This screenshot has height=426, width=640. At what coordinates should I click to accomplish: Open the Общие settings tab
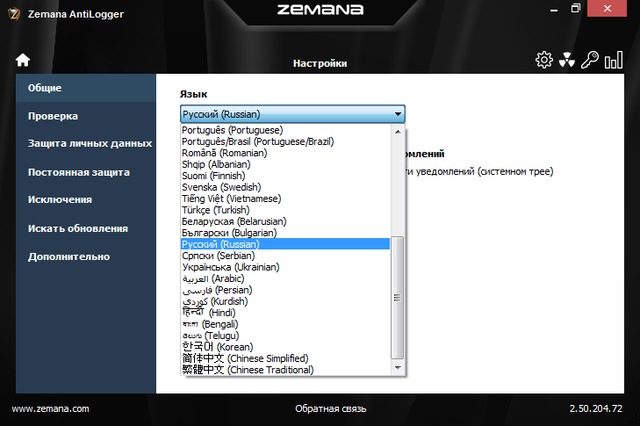pos(86,88)
